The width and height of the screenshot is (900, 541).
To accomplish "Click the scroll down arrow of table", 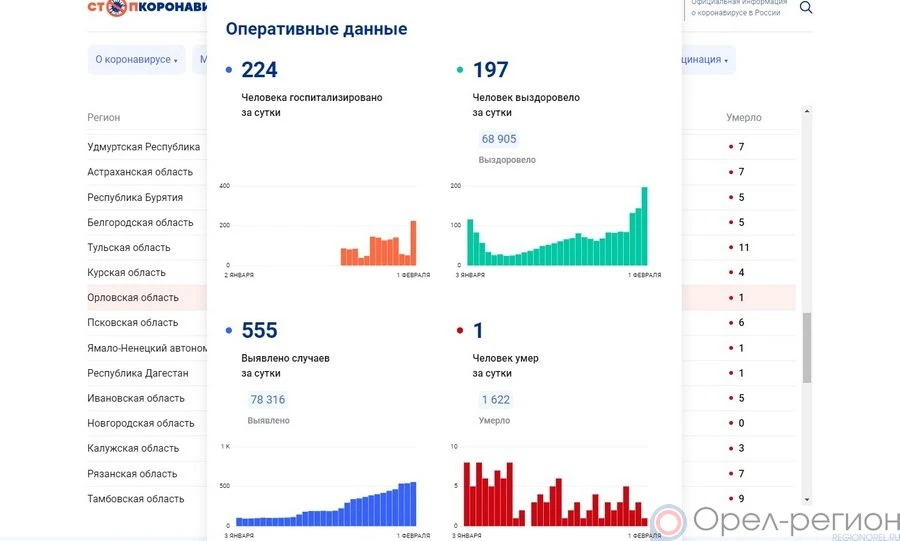I will [x=807, y=498].
